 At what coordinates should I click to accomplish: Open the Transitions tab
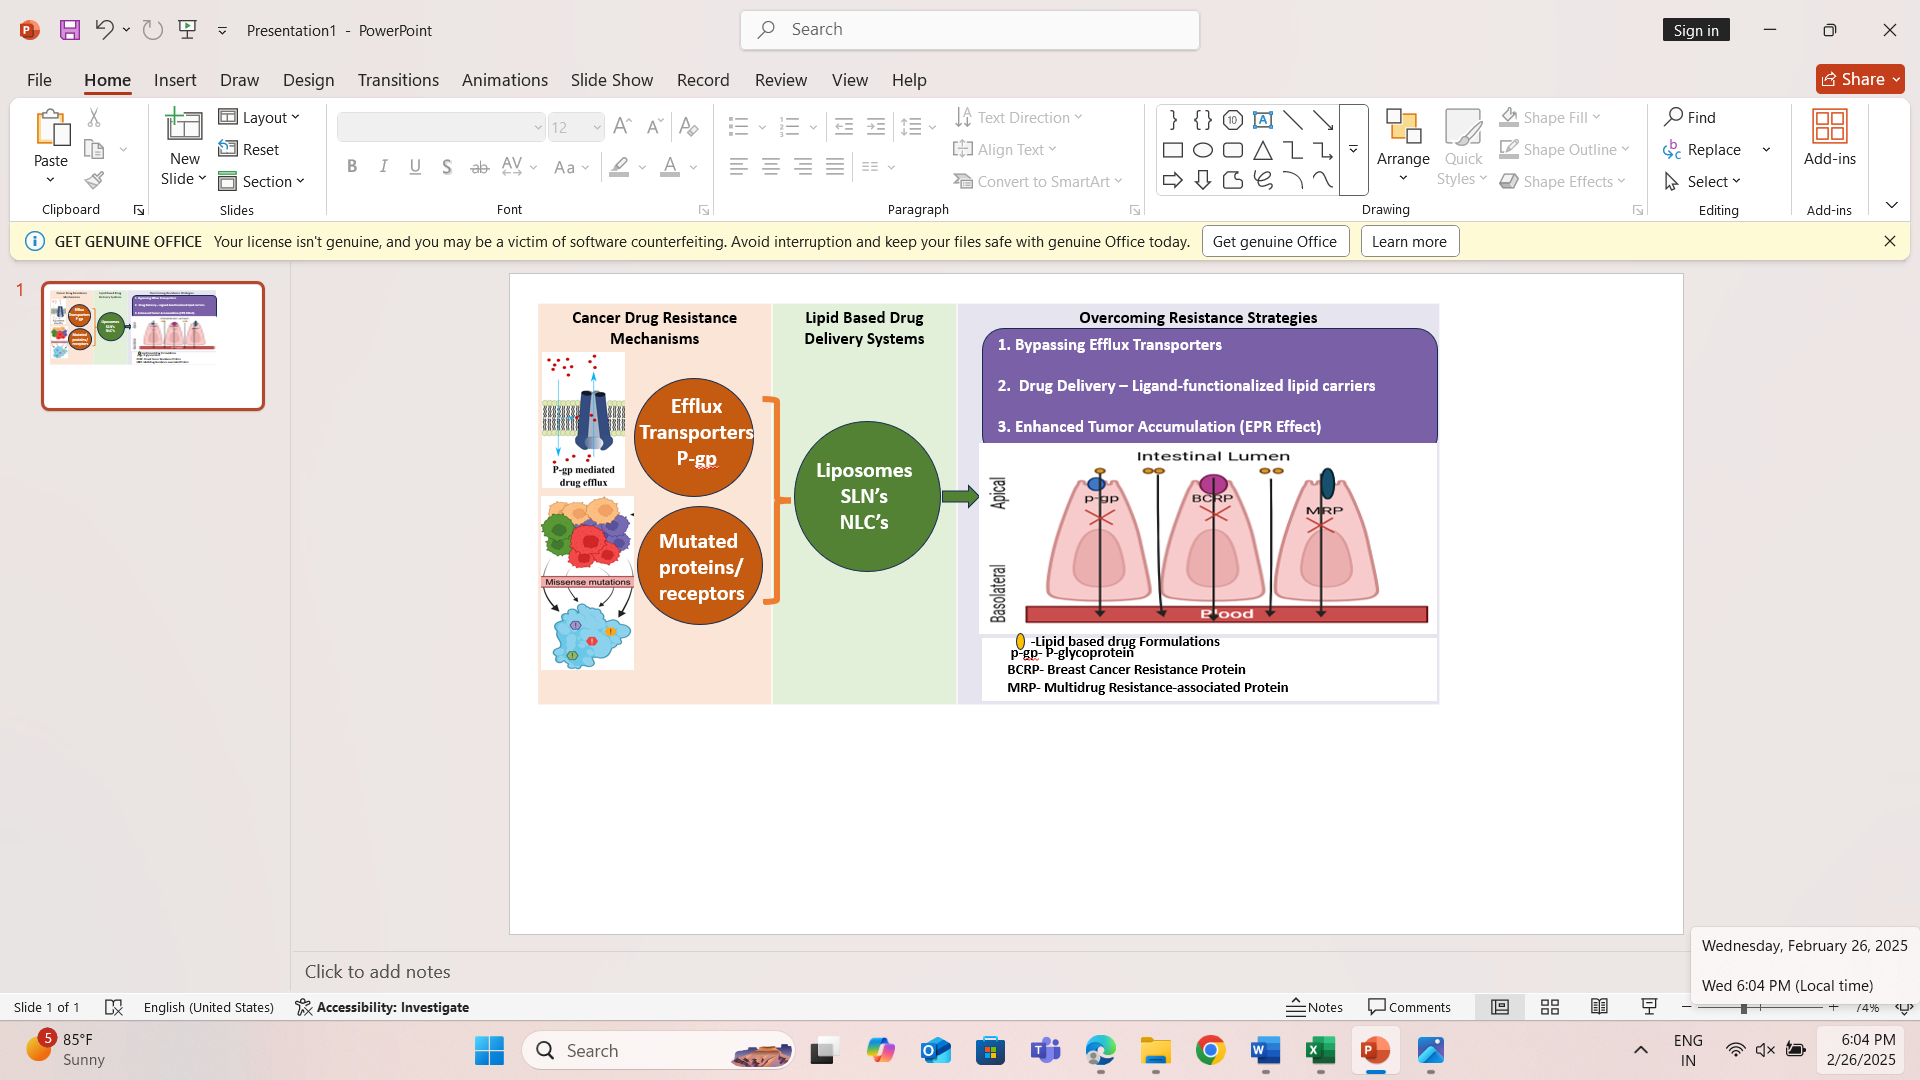(x=398, y=79)
